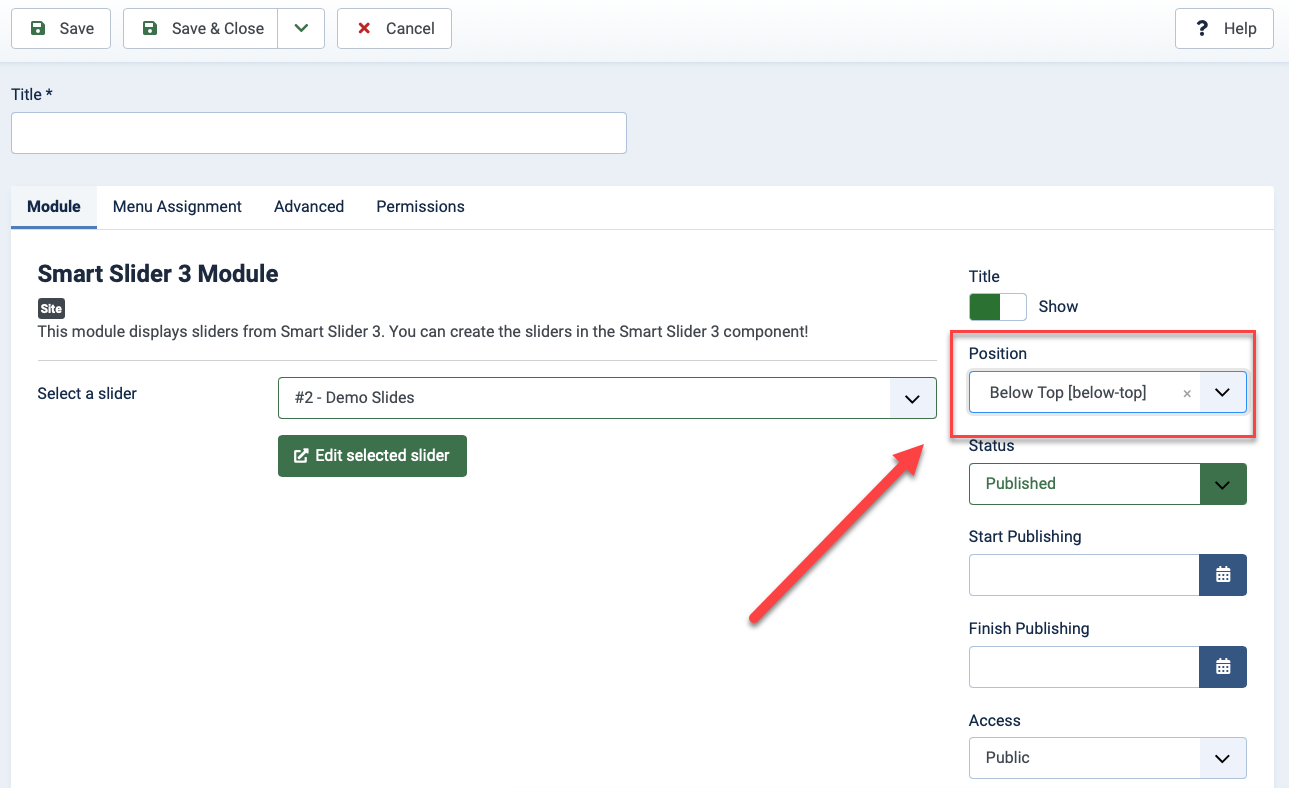The image size is (1289, 788).
Task: Open the Select a slider dropdown
Action: click(607, 398)
